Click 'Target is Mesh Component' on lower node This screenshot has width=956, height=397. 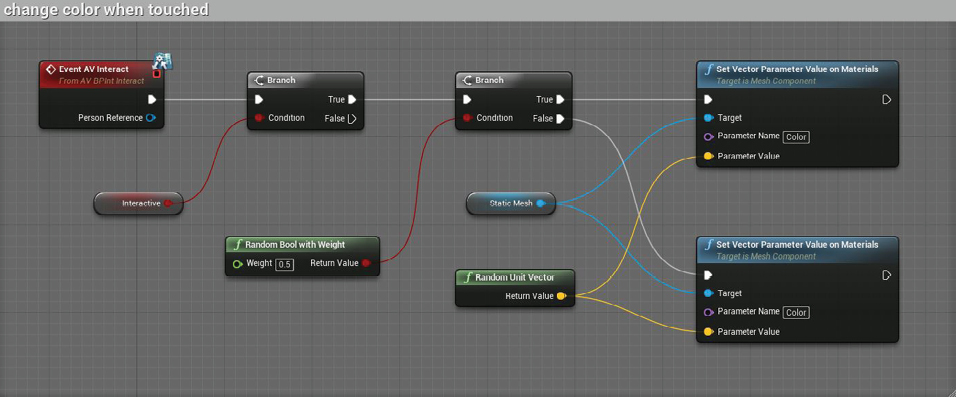[766, 256]
